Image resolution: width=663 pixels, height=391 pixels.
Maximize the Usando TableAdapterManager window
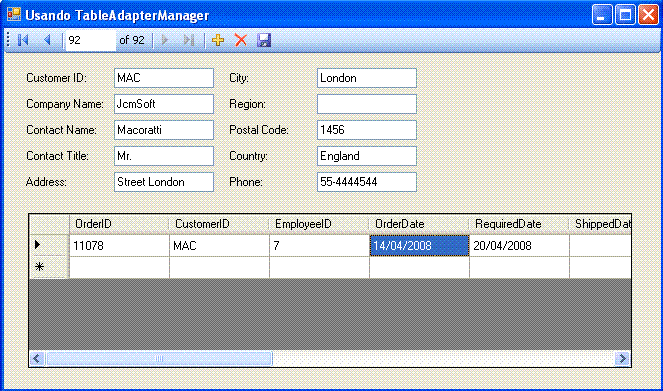pos(625,15)
